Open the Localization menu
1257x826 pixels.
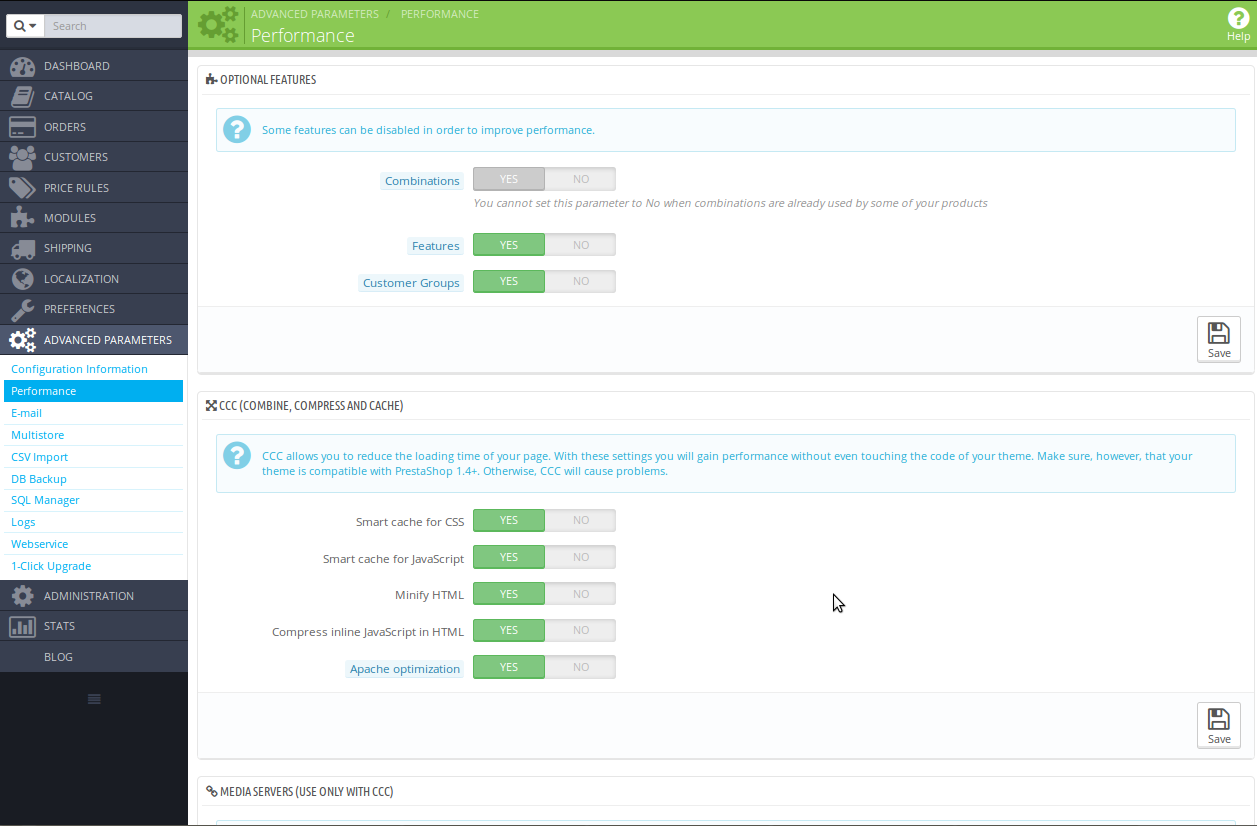(x=93, y=279)
